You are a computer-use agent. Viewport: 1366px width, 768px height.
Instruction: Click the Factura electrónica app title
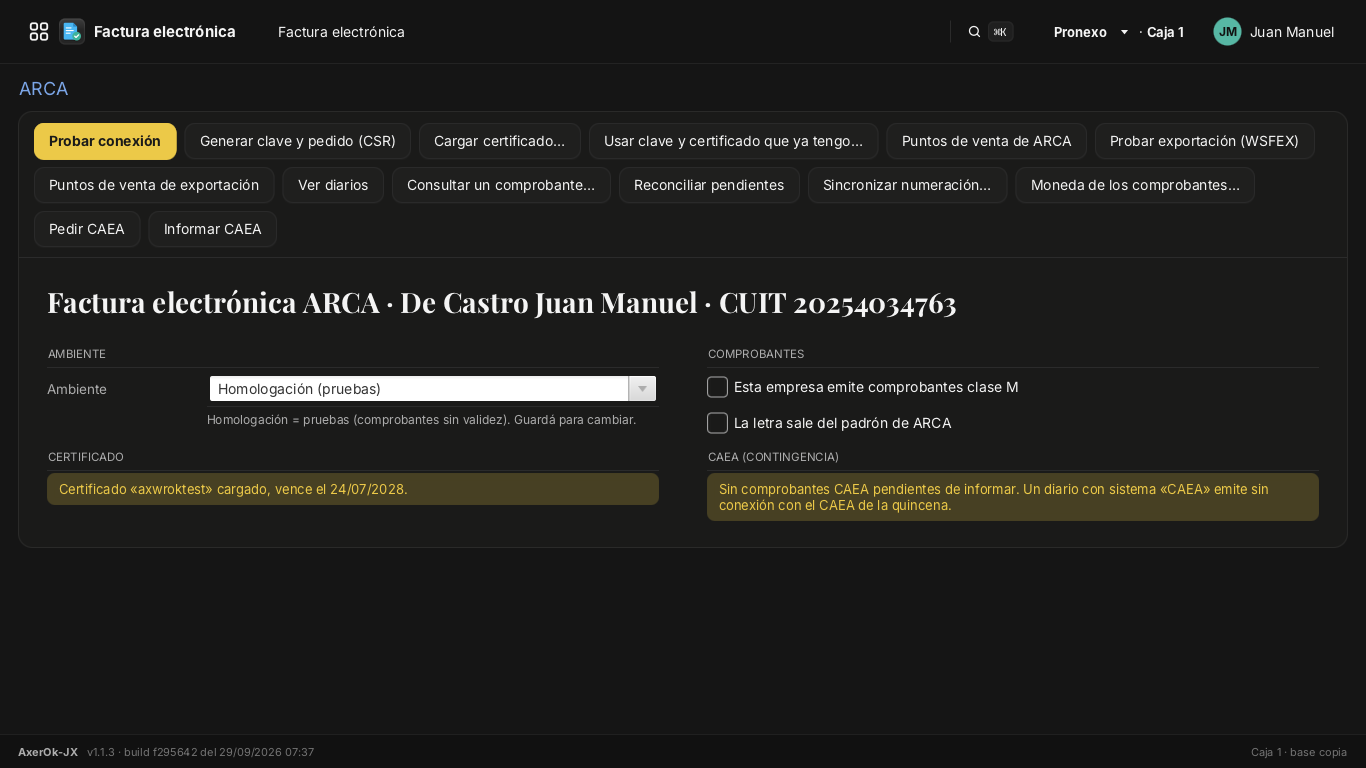[165, 32]
